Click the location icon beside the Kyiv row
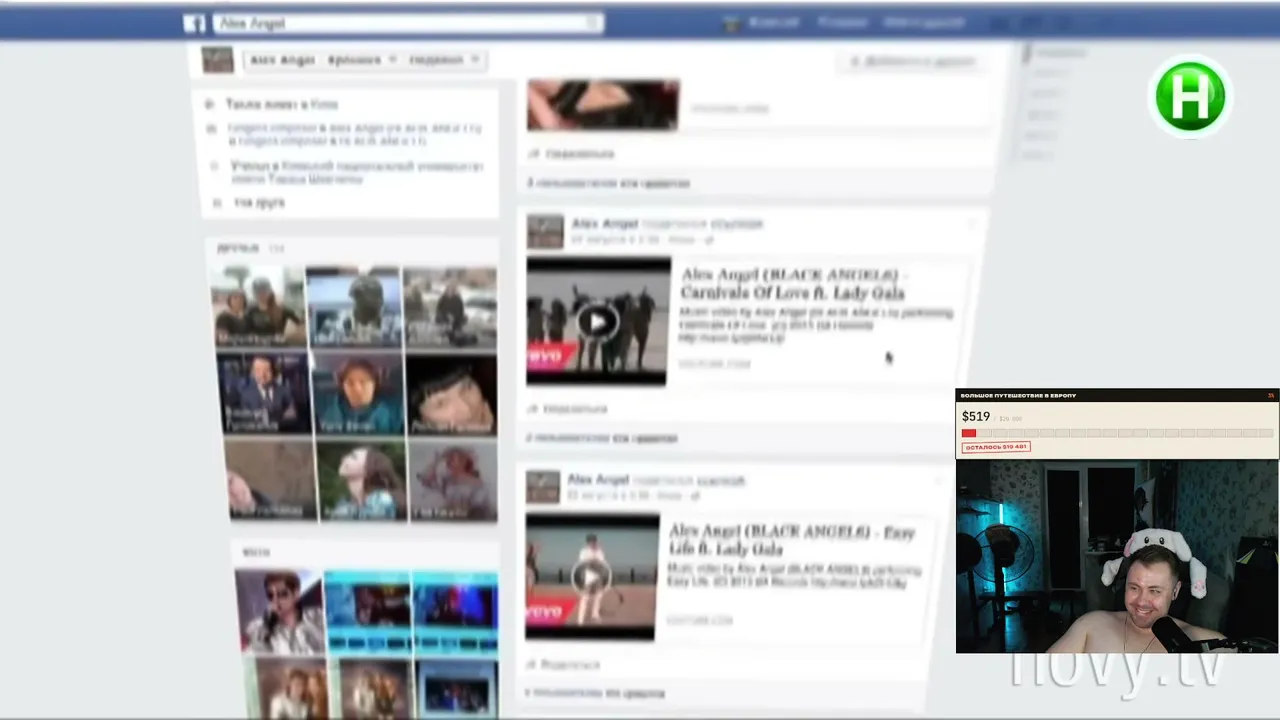Viewport: 1280px width, 720px height. pyautogui.click(x=210, y=104)
